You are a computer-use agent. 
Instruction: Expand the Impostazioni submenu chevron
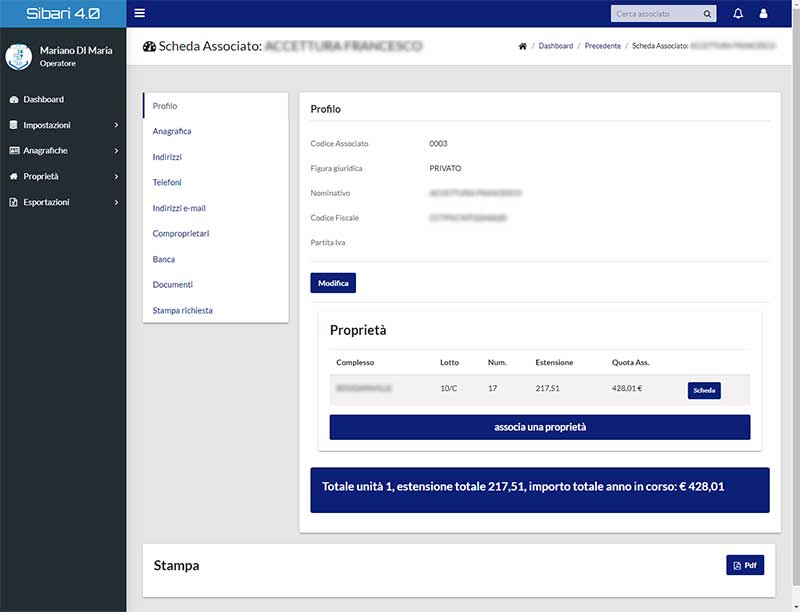point(116,125)
